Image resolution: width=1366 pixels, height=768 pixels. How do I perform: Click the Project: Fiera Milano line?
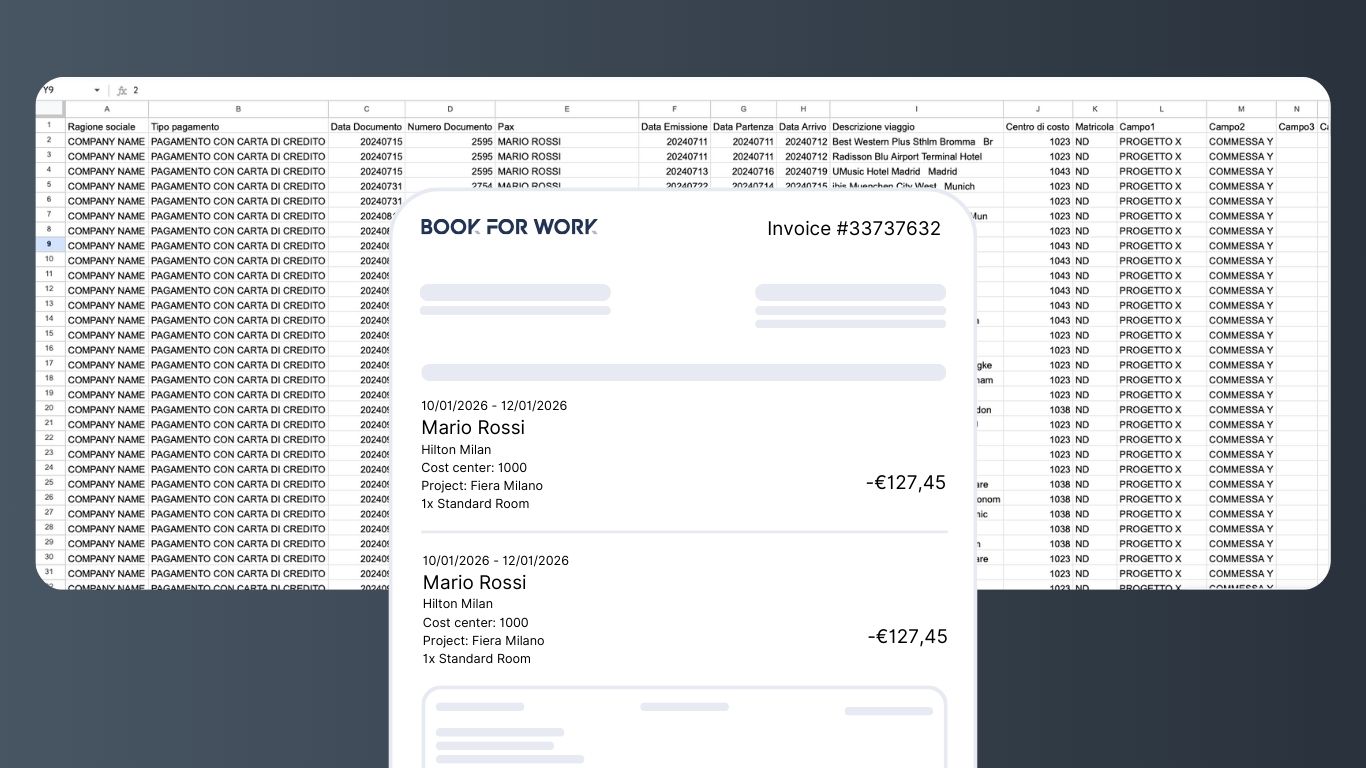pos(483,485)
